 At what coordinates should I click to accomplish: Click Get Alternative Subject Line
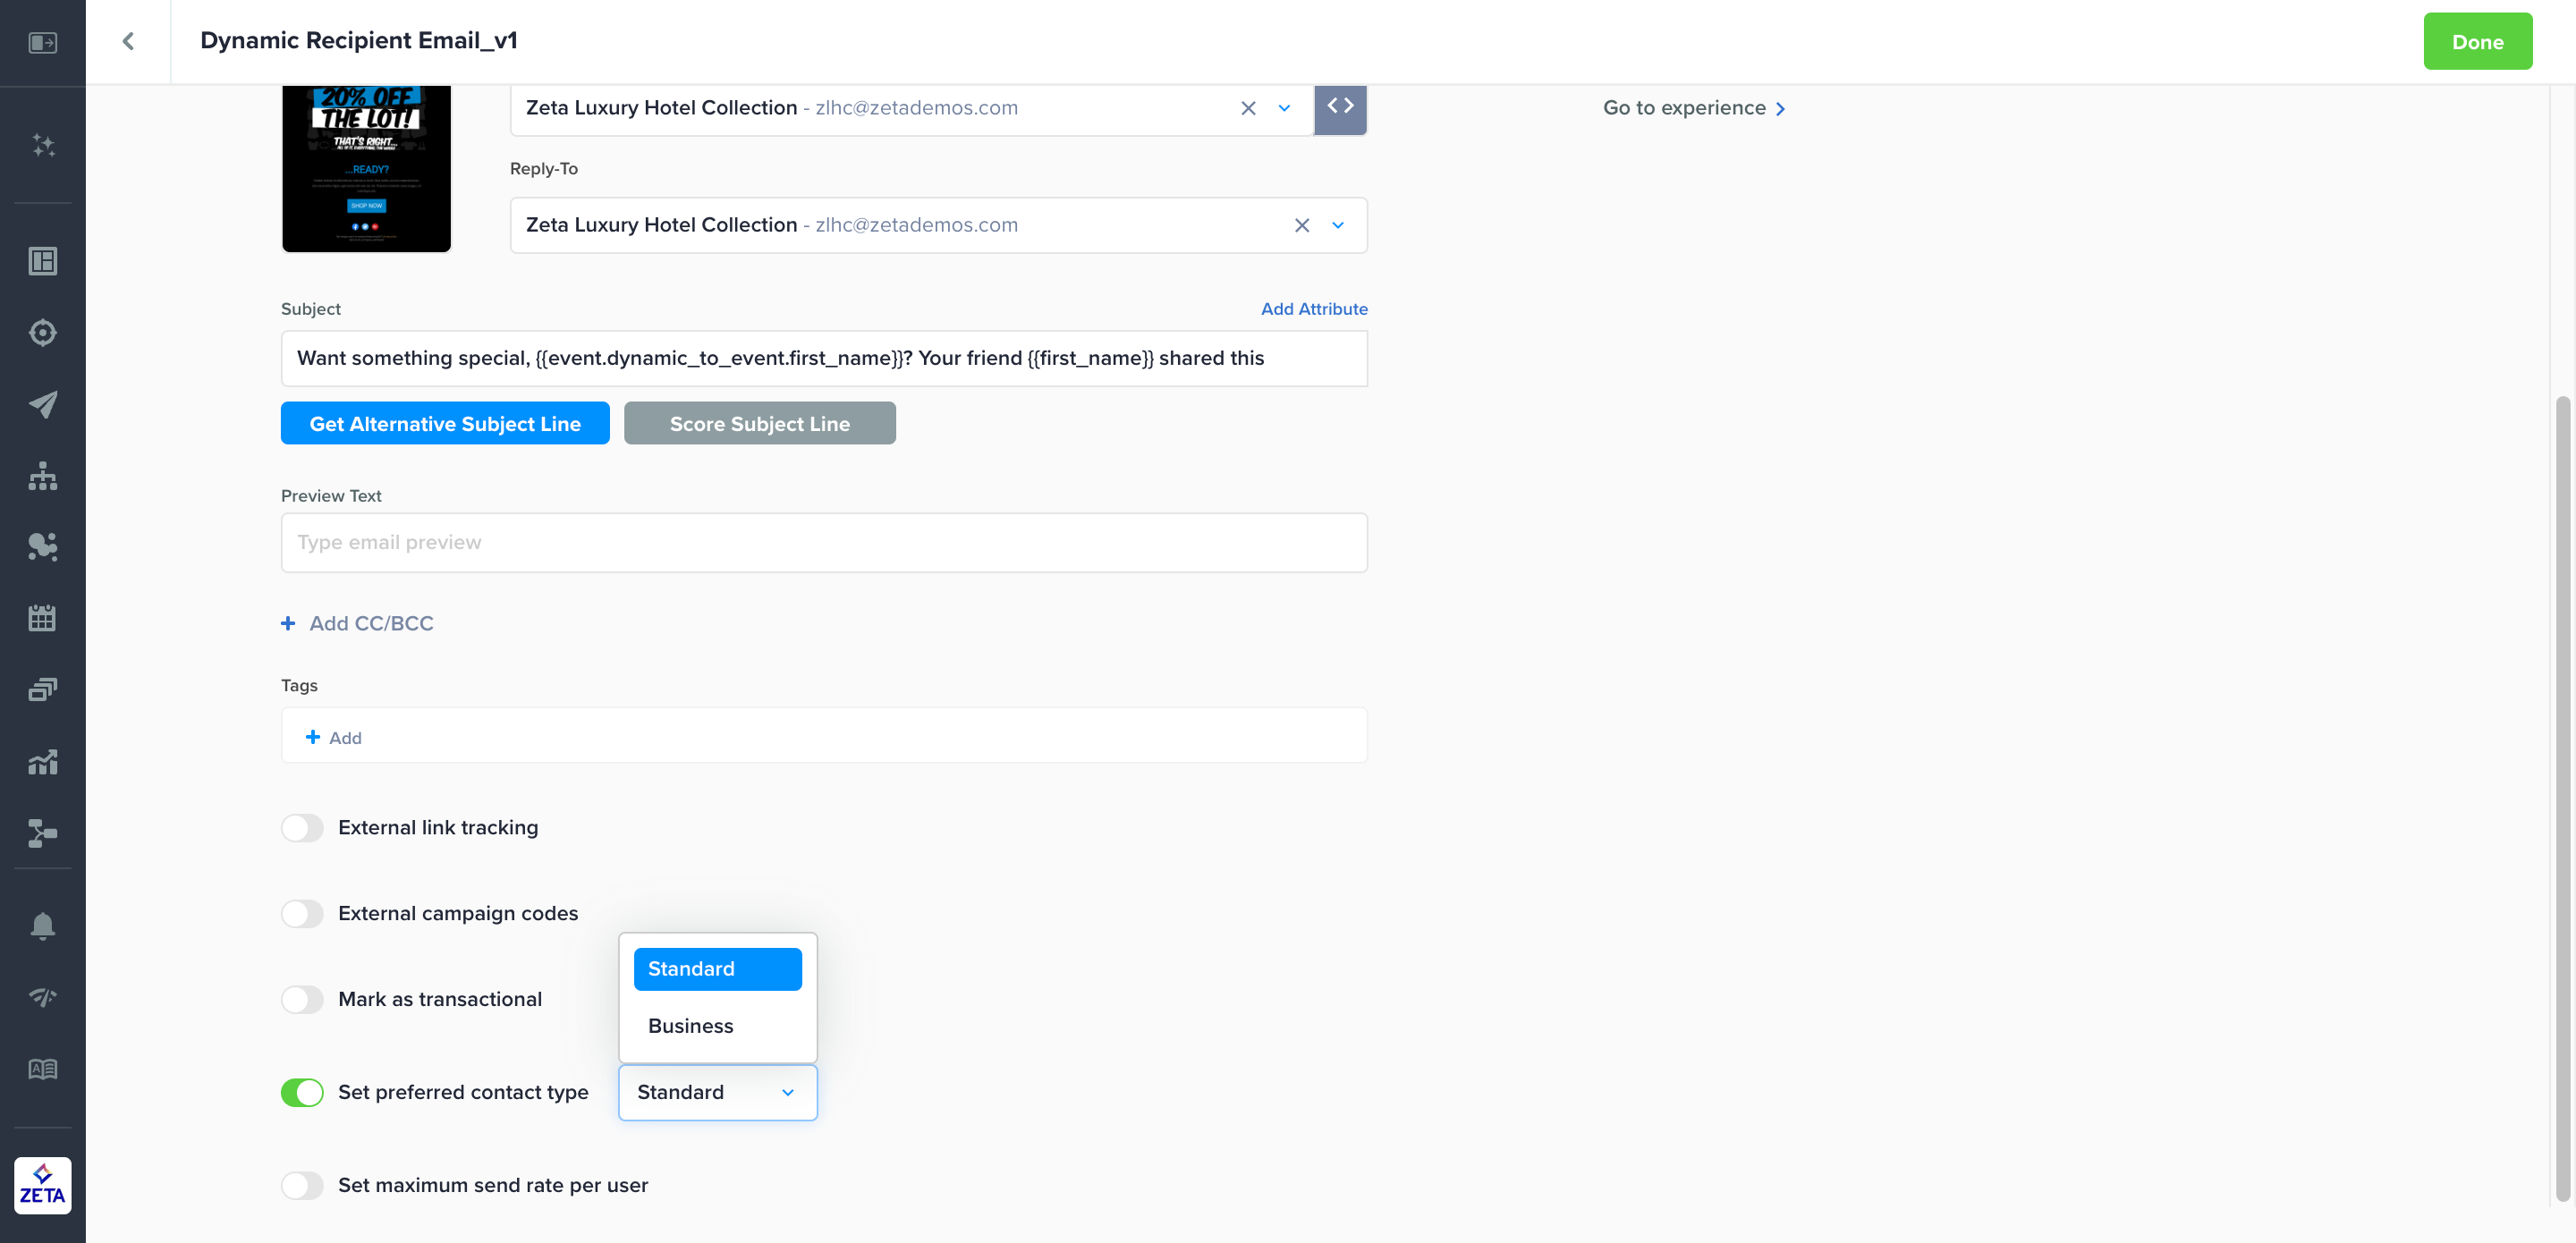(445, 424)
